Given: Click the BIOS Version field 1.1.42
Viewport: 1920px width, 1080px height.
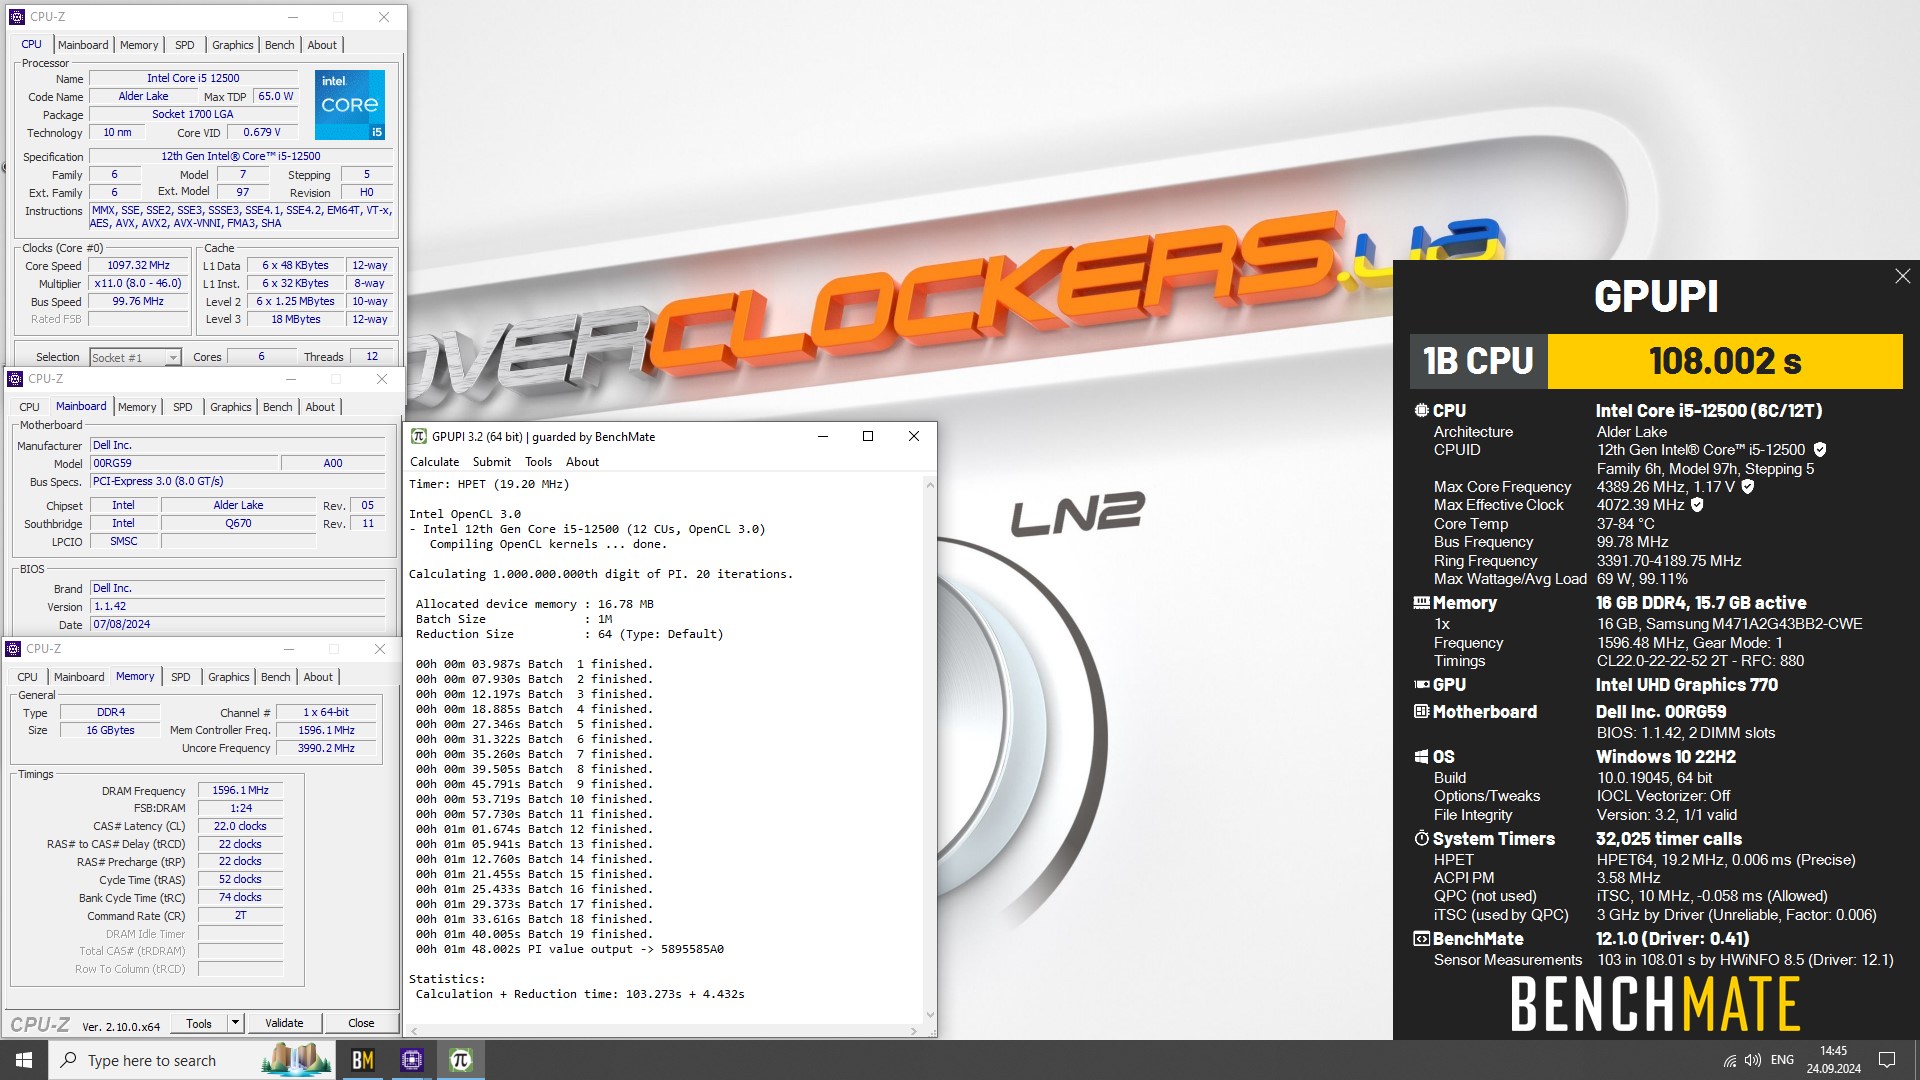Looking at the screenshot, I should (237, 606).
